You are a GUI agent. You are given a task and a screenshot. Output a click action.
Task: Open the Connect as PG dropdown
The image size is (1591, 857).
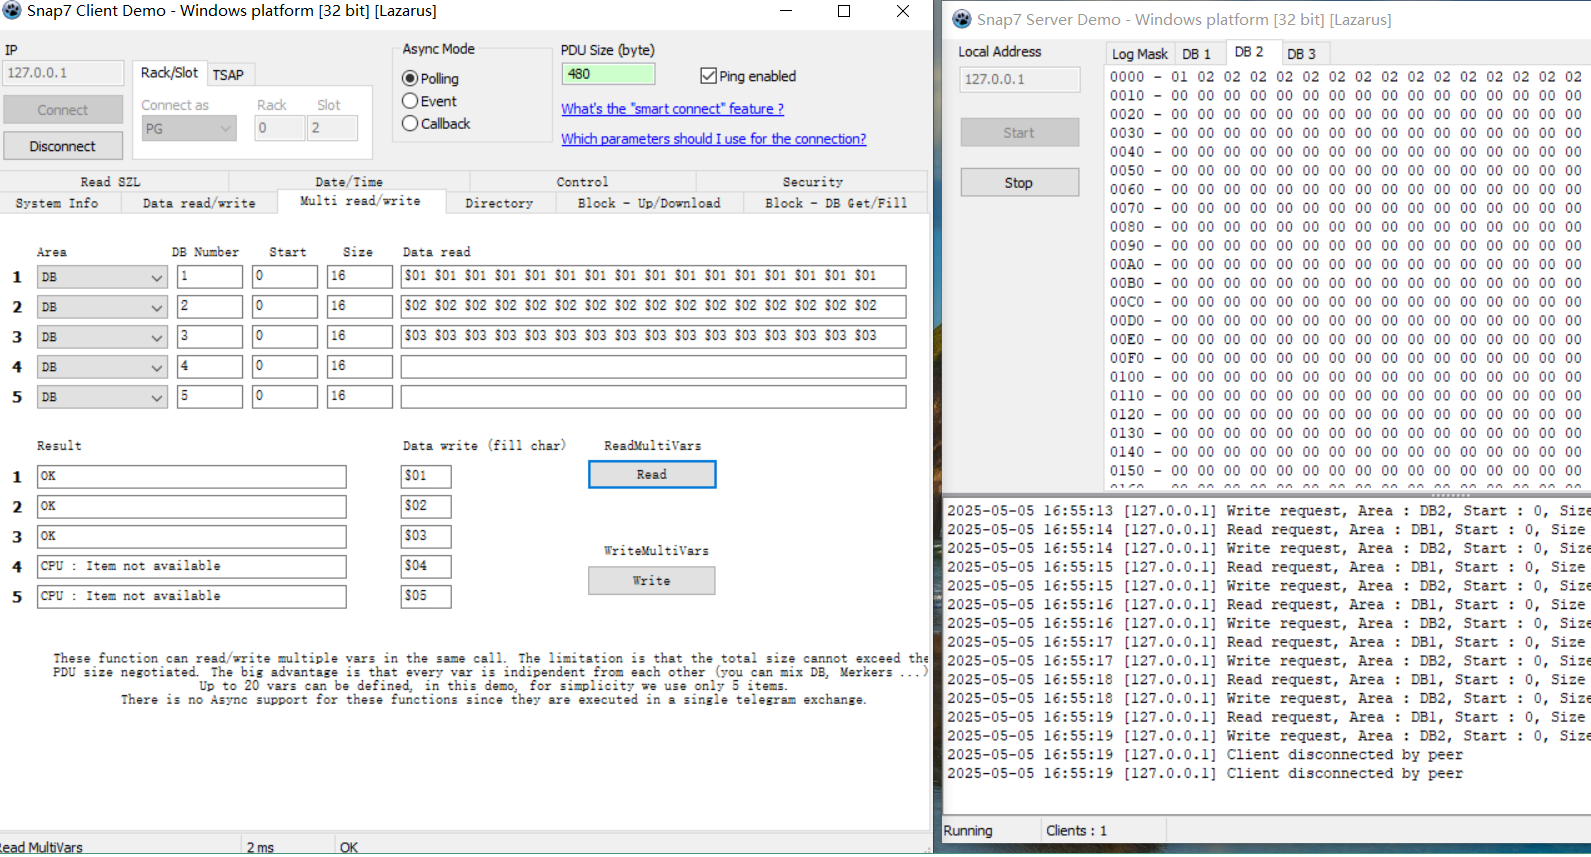[x=189, y=128]
